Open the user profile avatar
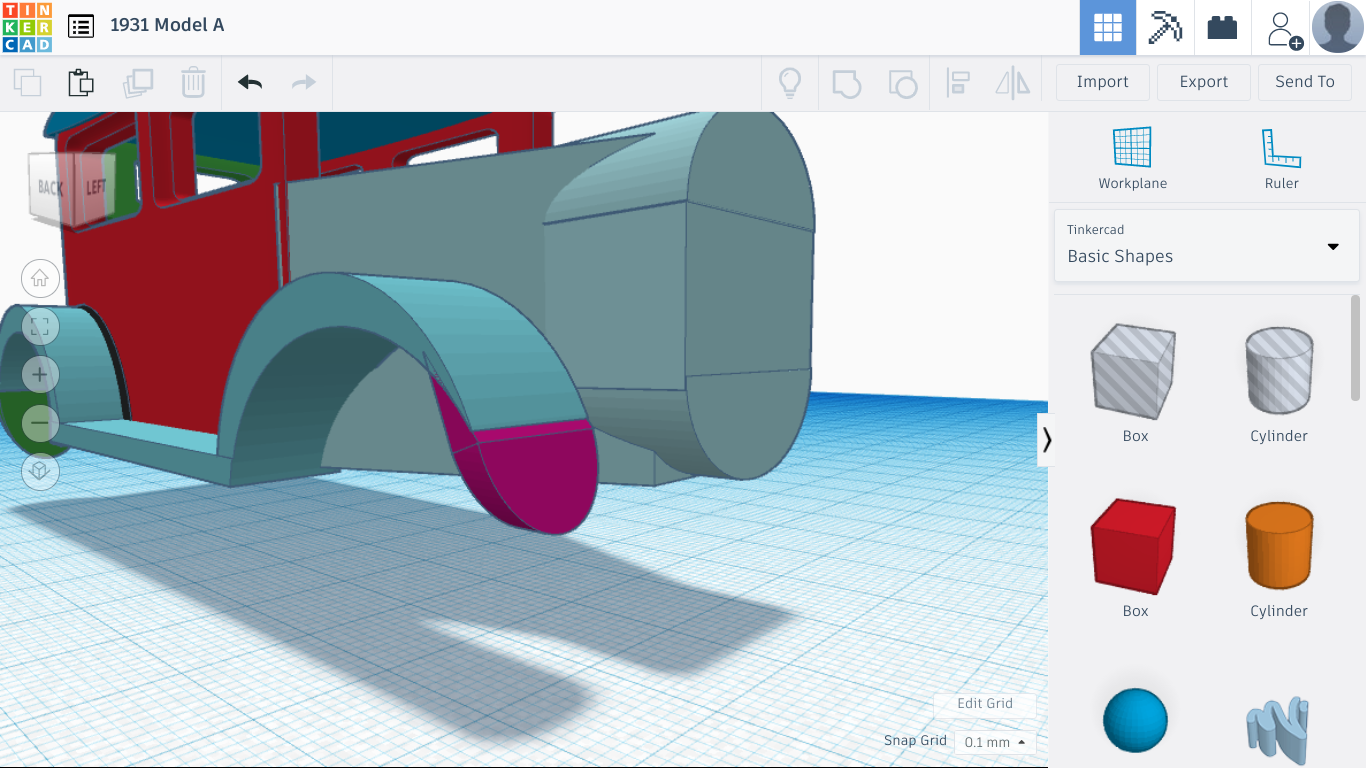Viewport: 1366px width, 768px height. pos(1337,27)
